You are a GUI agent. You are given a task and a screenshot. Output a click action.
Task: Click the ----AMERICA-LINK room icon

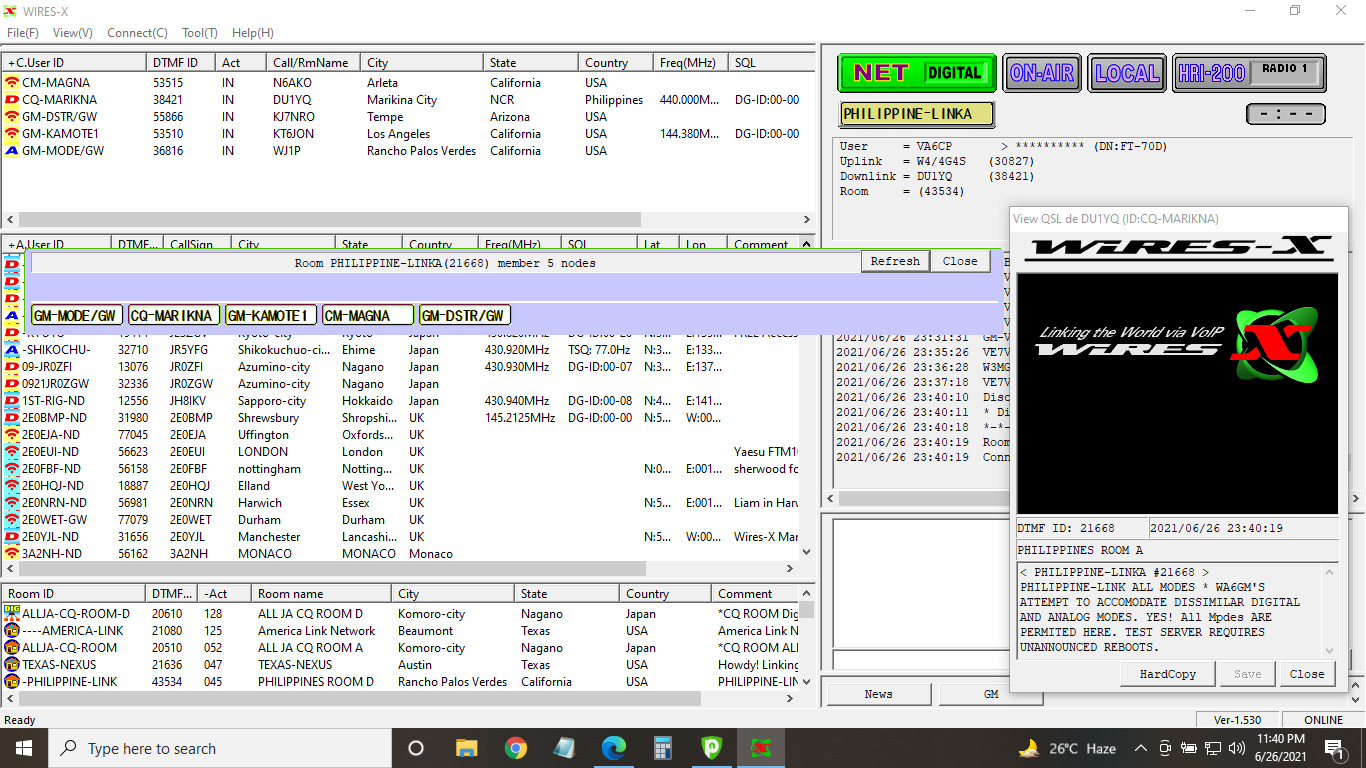(12, 631)
